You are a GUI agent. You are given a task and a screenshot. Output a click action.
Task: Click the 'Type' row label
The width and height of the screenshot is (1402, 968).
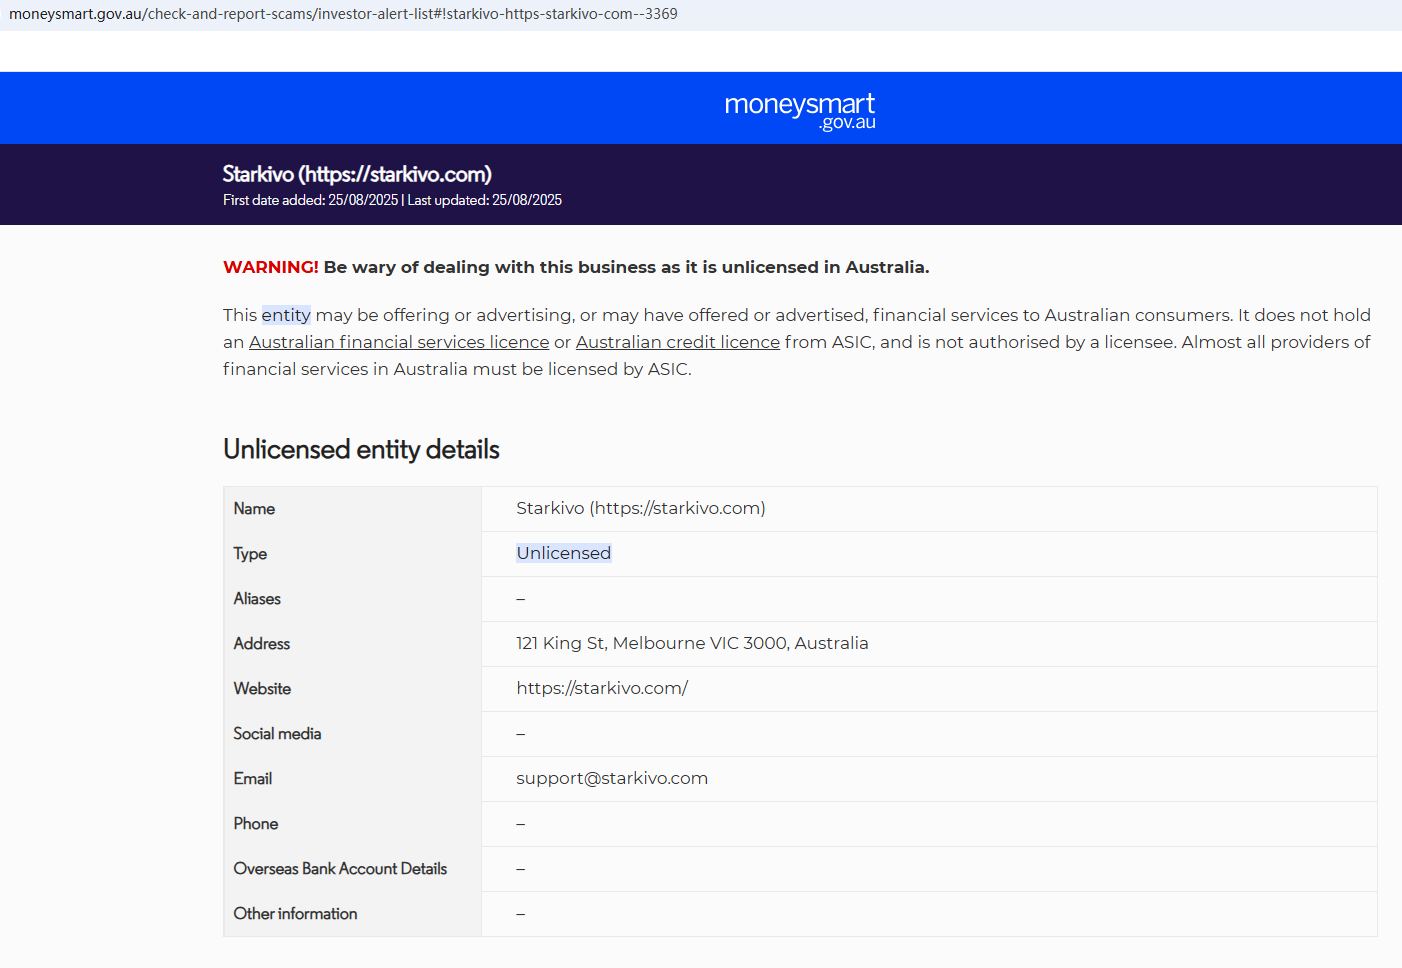[250, 553]
